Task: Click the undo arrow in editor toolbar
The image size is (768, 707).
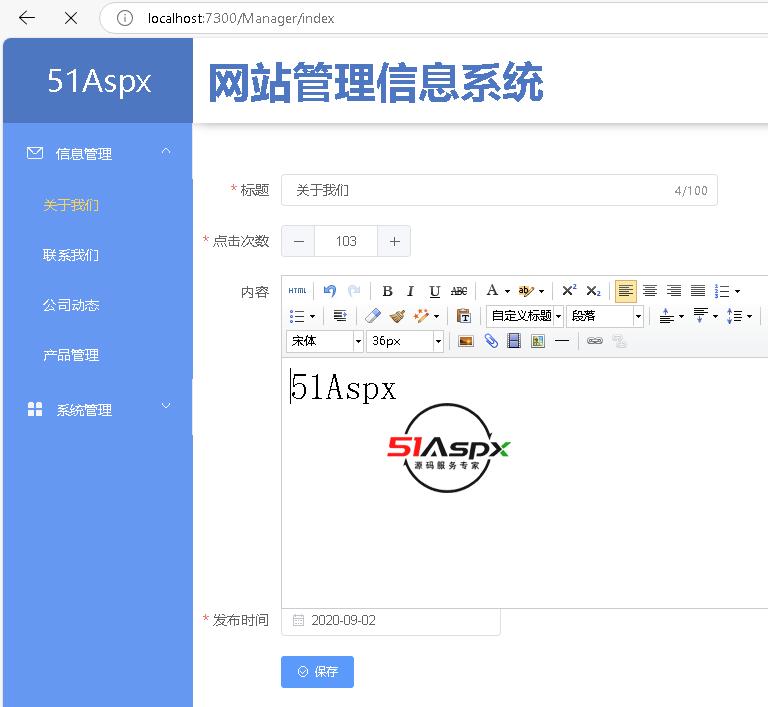Action: 330,291
